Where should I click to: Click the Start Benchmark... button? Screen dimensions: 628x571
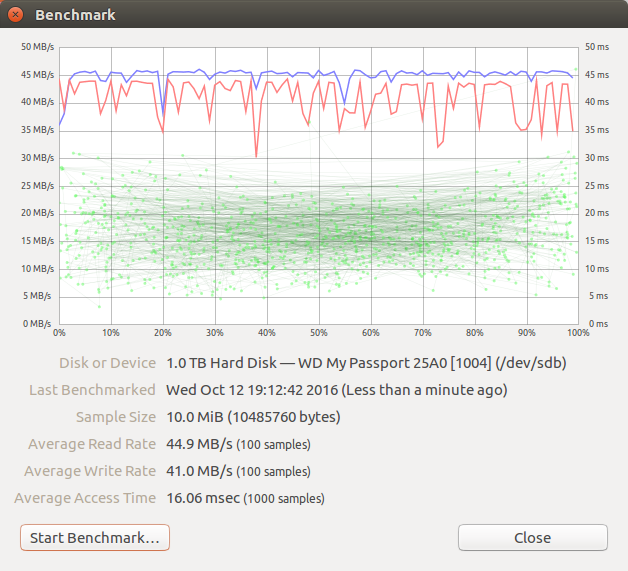(x=95, y=537)
